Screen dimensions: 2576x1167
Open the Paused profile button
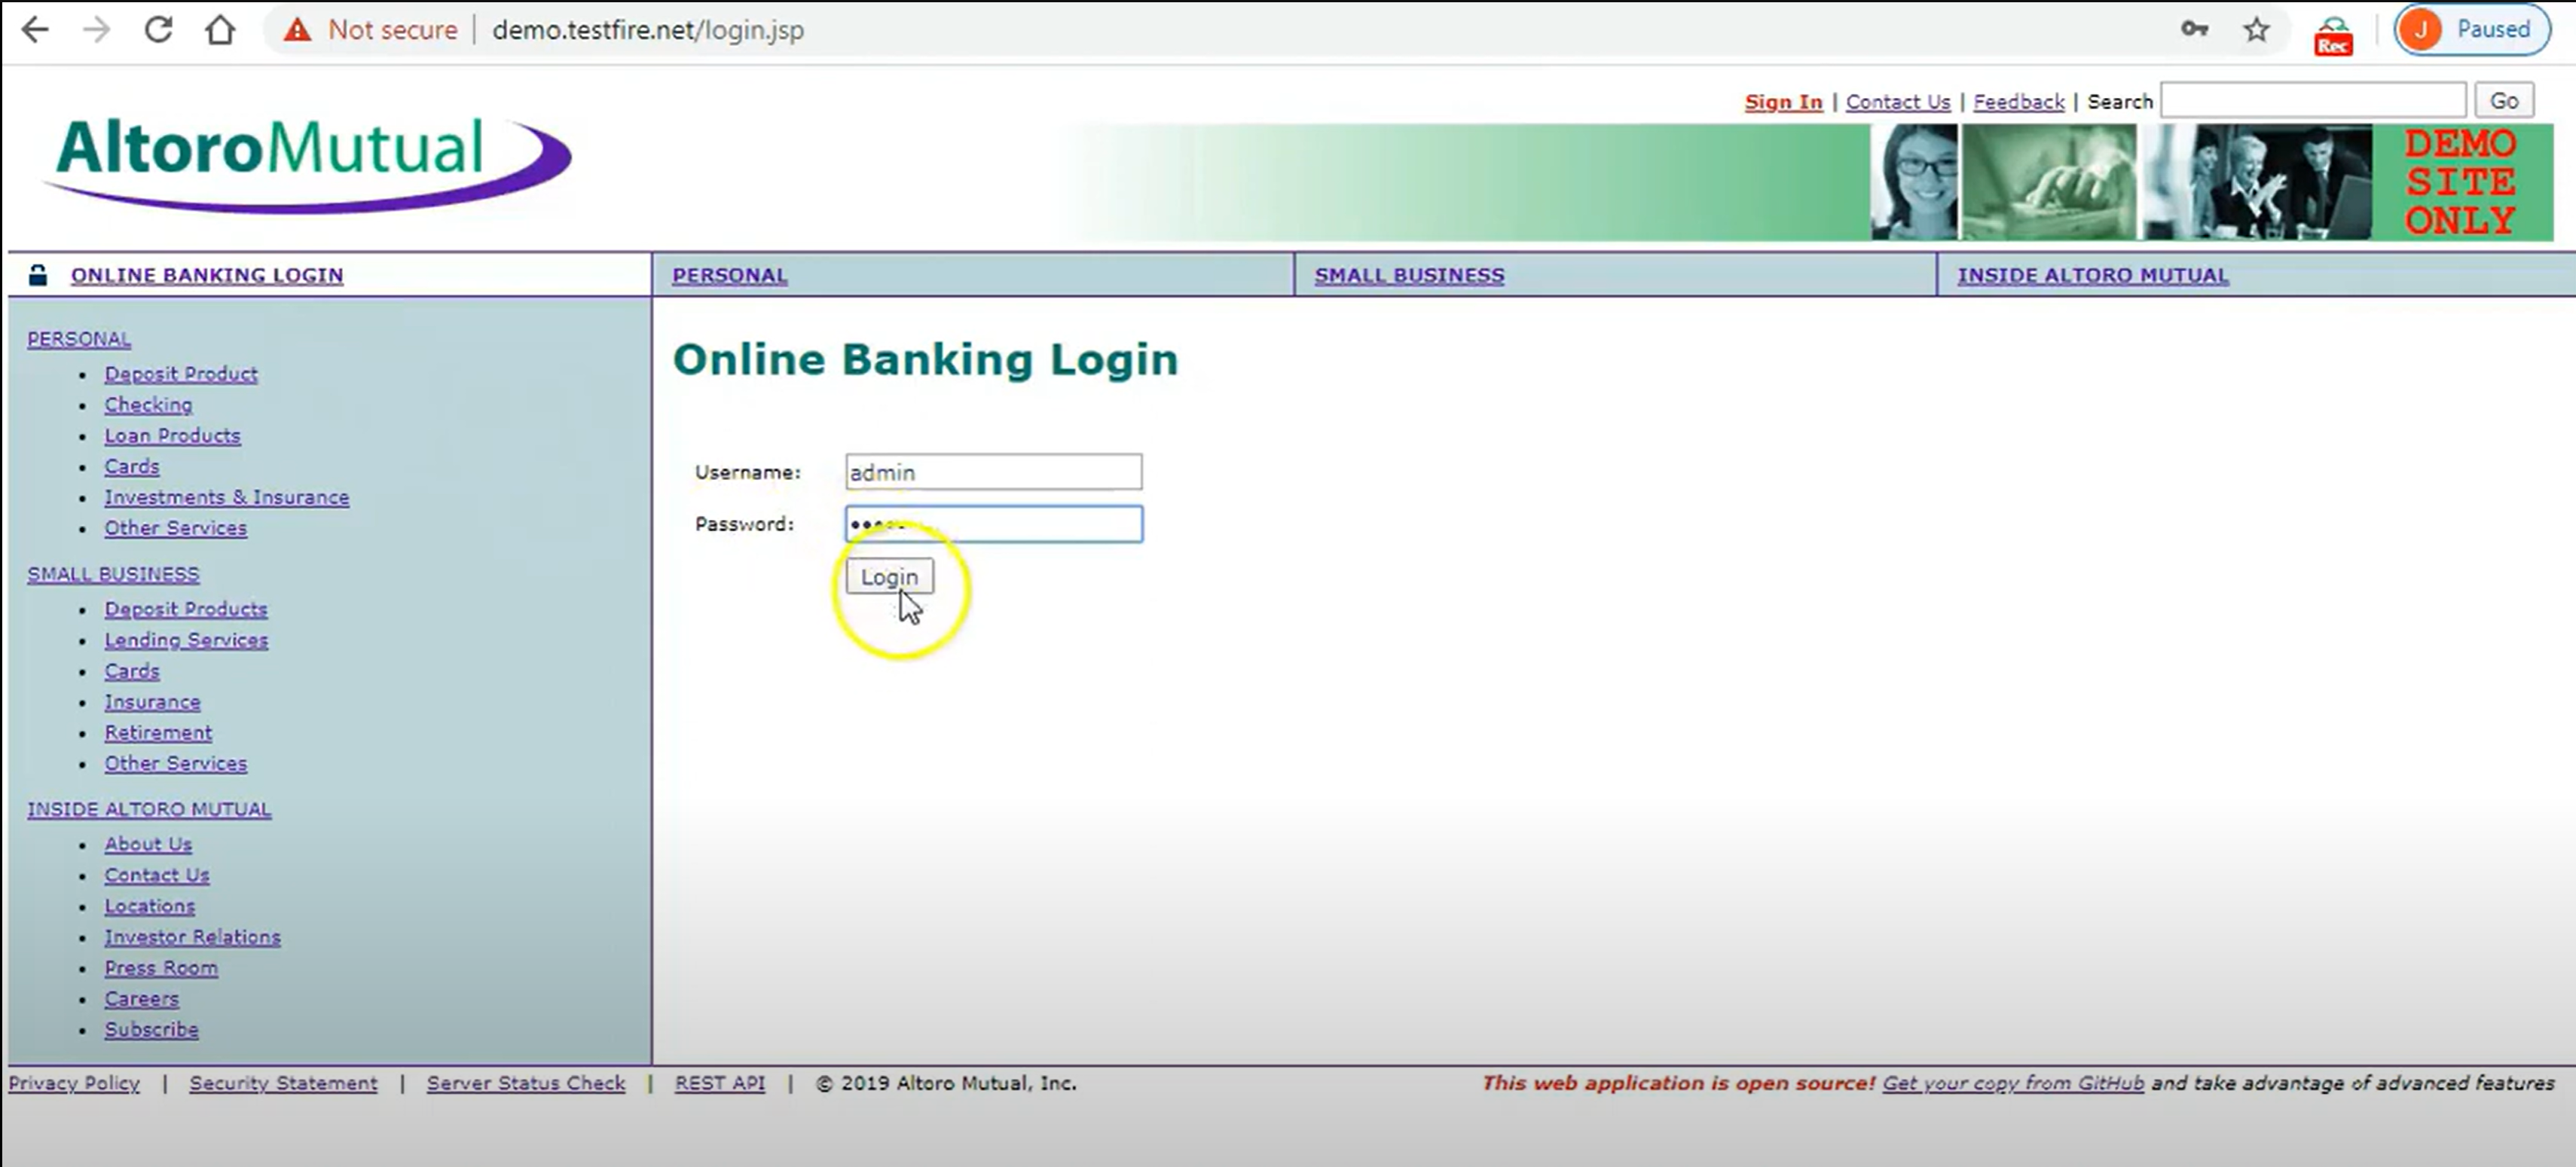click(x=2470, y=29)
